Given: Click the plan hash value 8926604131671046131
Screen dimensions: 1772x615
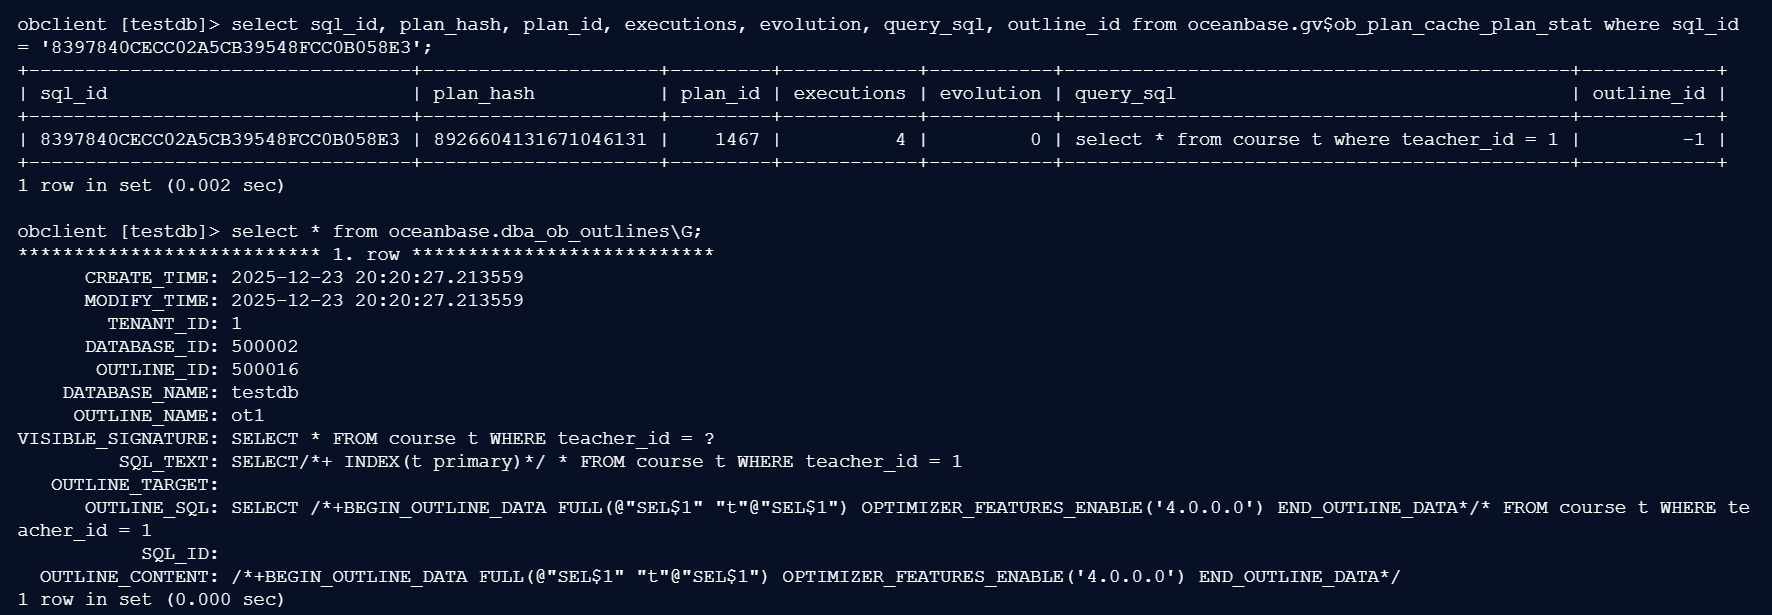Looking at the screenshot, I should 540,140.
